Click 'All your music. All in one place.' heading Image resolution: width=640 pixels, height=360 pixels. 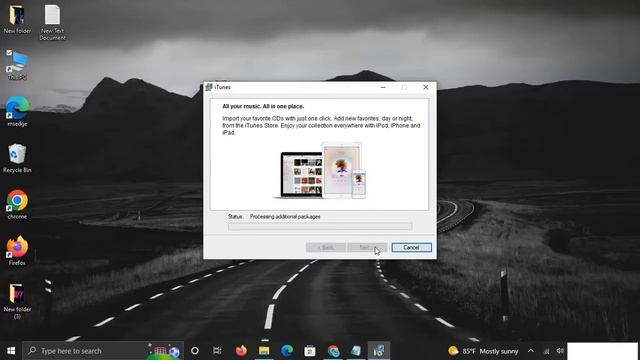[263, 106]
